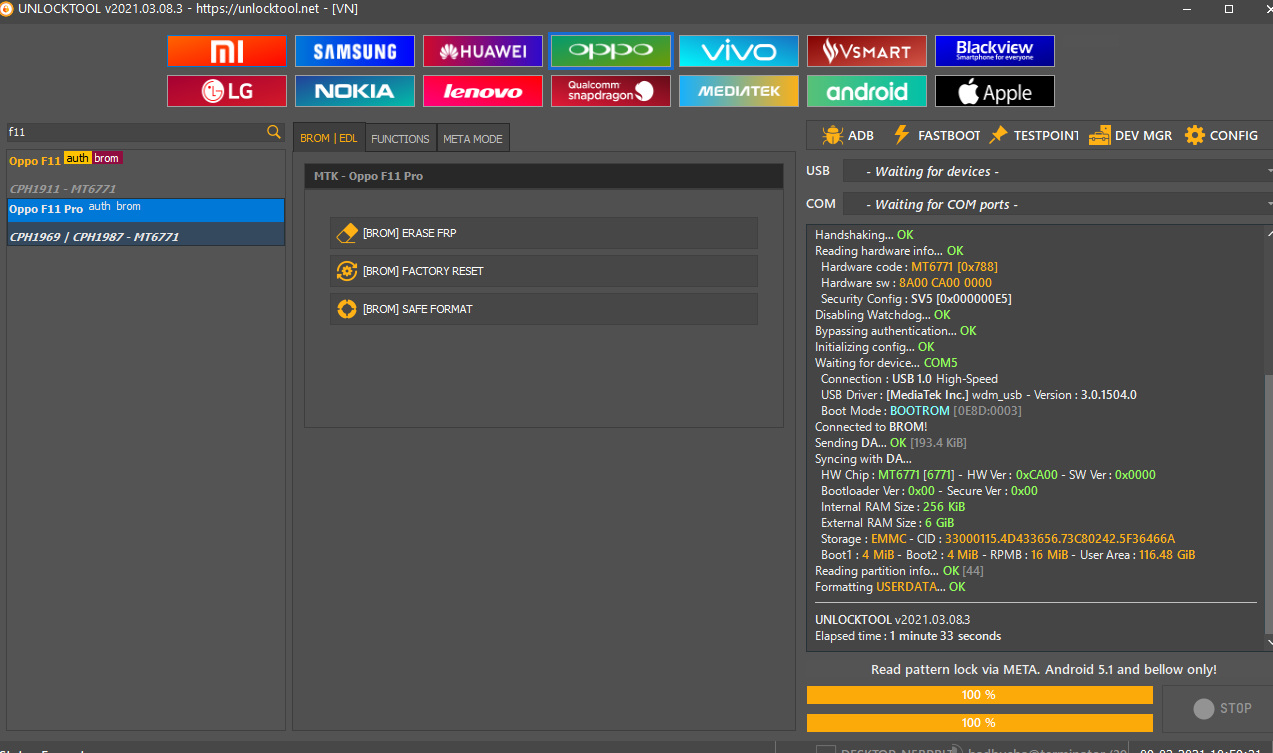The height and width of the screenshot is (753, 1273).
Task: Open the Lenovo brand tile
Action: pyautogui.click(x=483, y=91)
